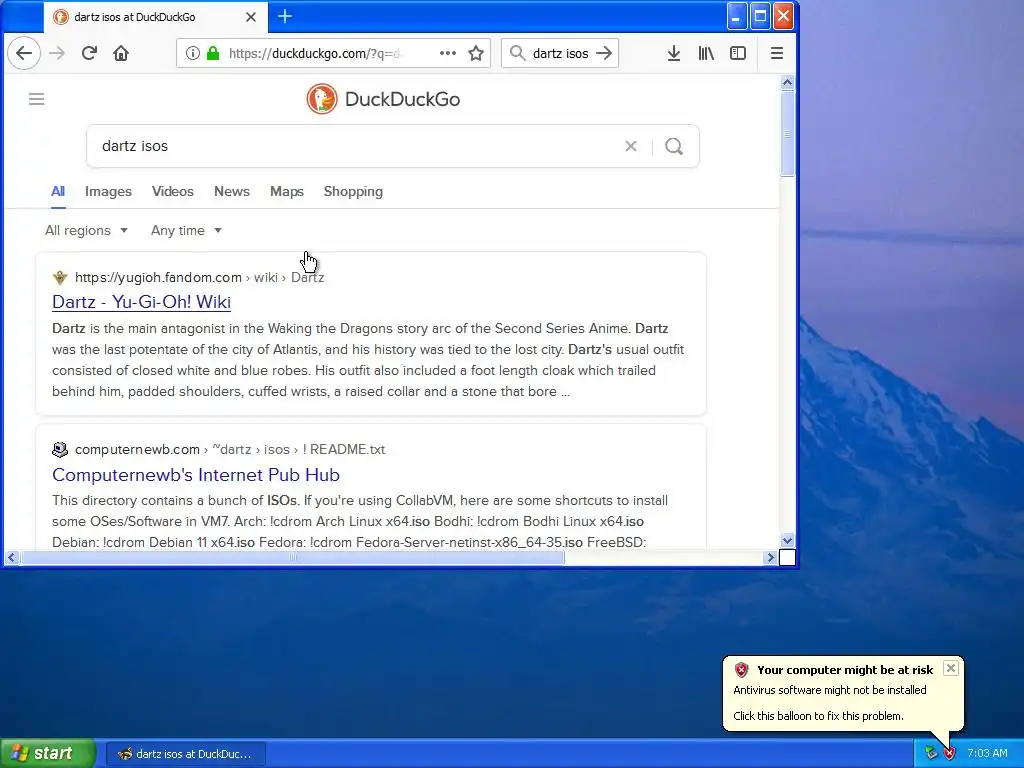
Task: Click the "This directory contains" description text
Action: tap(360, 521)
